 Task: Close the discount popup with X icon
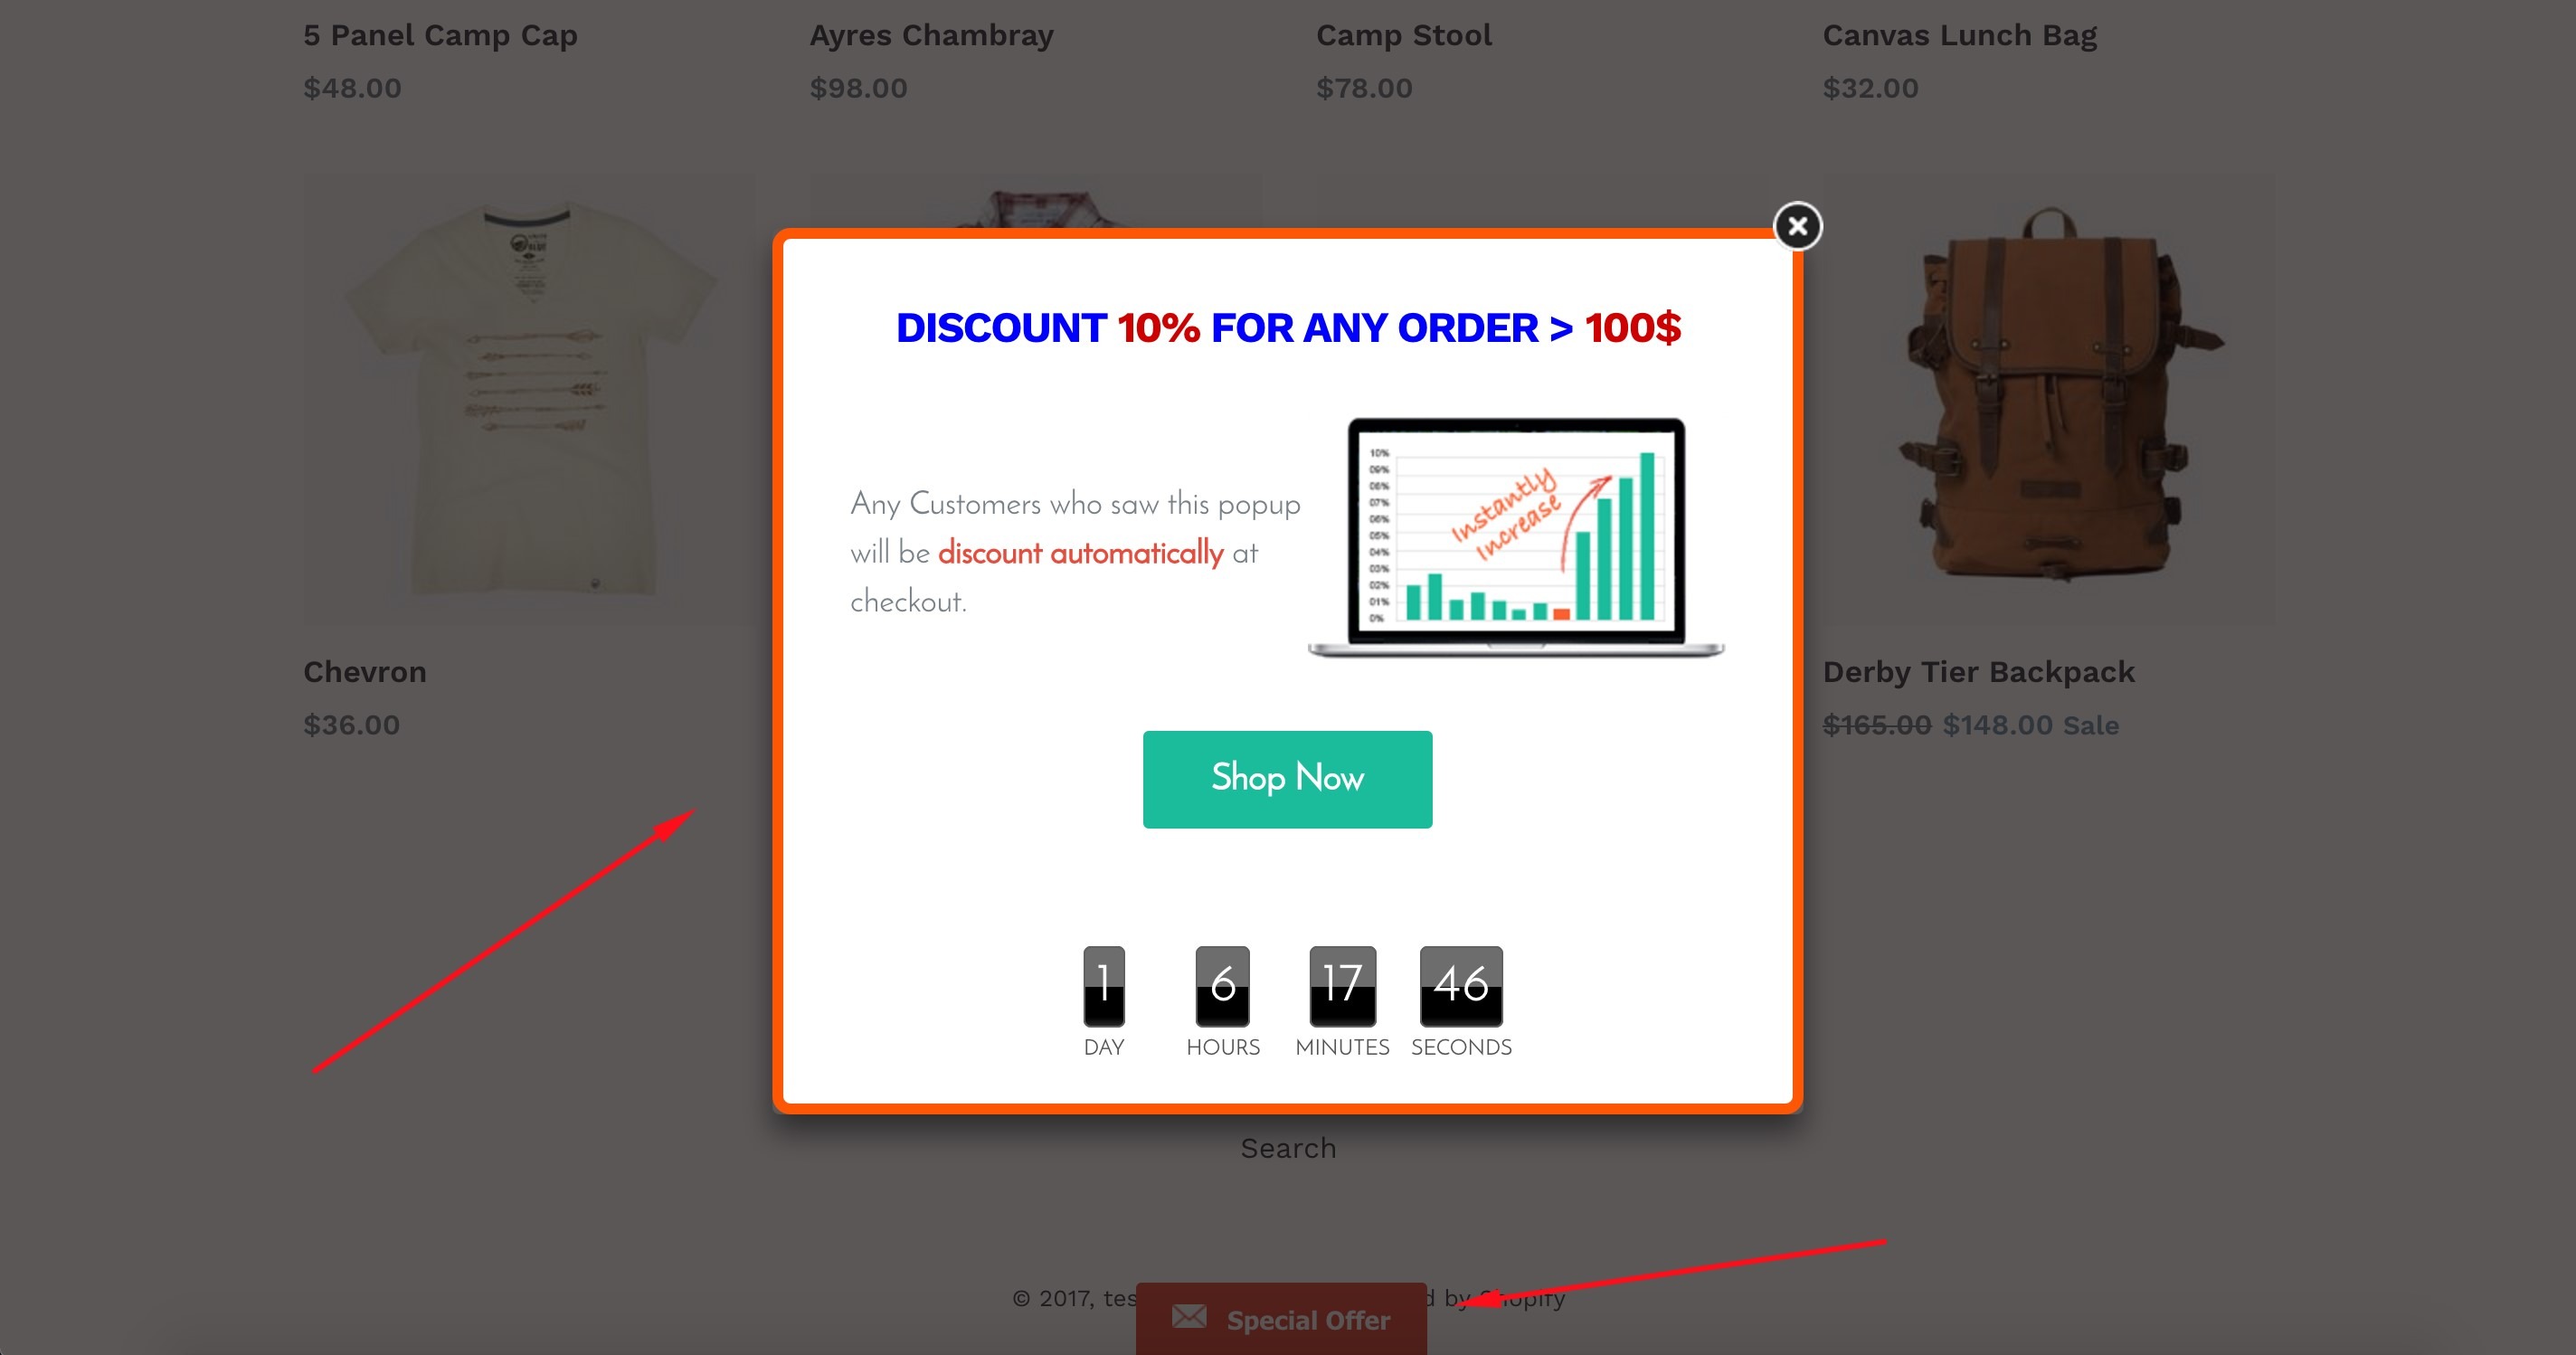click(x=1797, y=226)
